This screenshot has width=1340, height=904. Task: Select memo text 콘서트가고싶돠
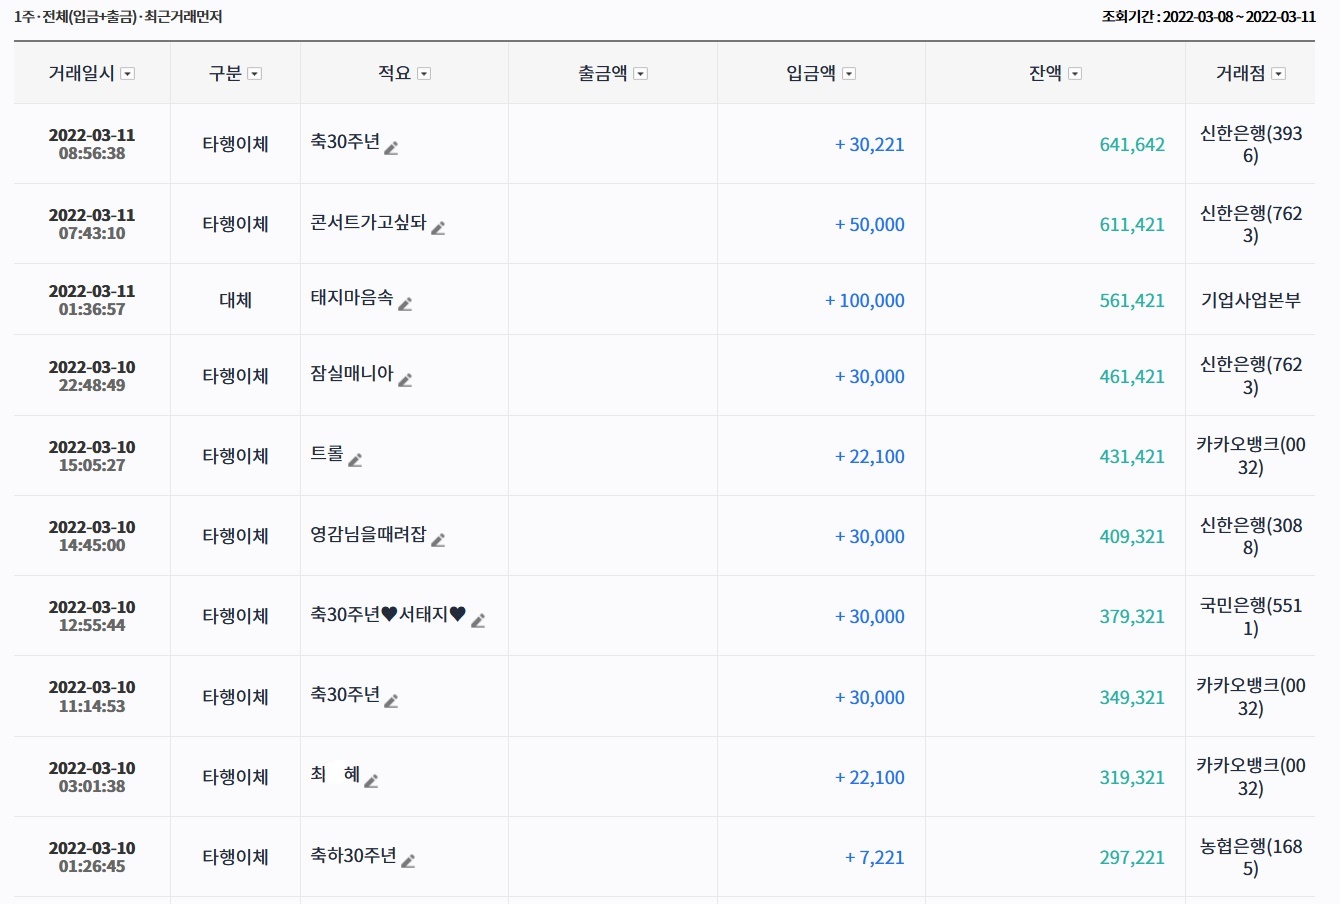(x=368, y=223)
